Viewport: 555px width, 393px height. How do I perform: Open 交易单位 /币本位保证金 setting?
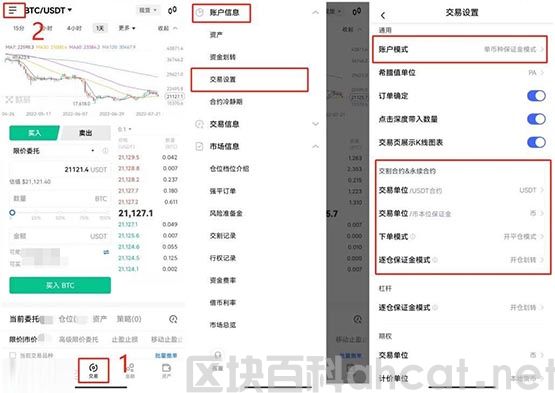(x=462, y=213)
